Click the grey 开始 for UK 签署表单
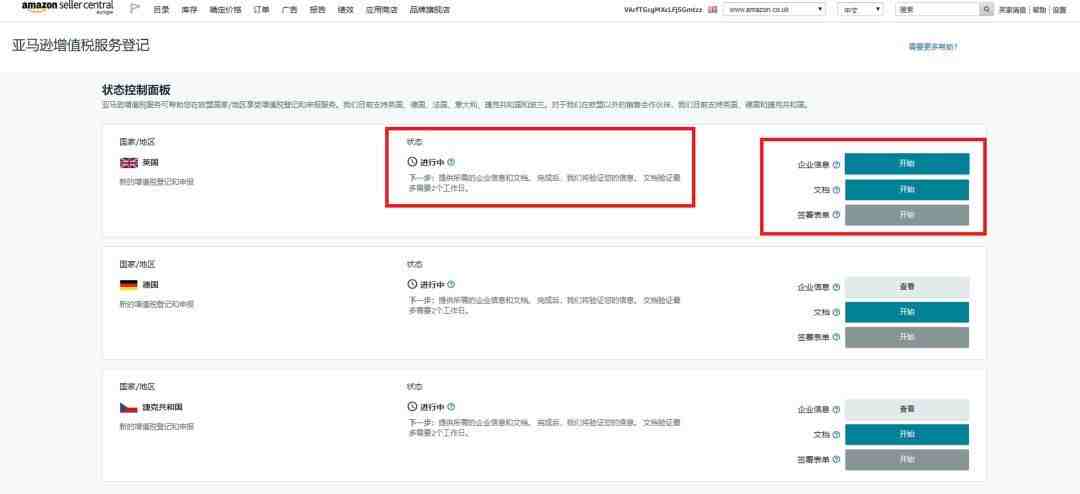The height and width of the screenshot is (494, 1080). pos(906,215)
